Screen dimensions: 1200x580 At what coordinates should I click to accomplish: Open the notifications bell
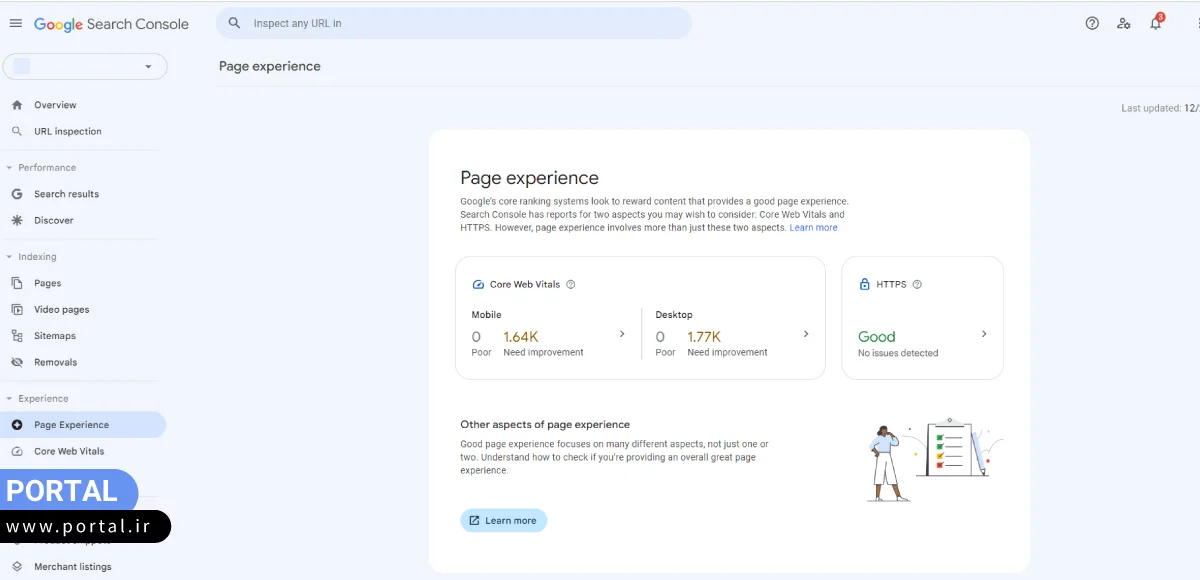click(1156, 24)
